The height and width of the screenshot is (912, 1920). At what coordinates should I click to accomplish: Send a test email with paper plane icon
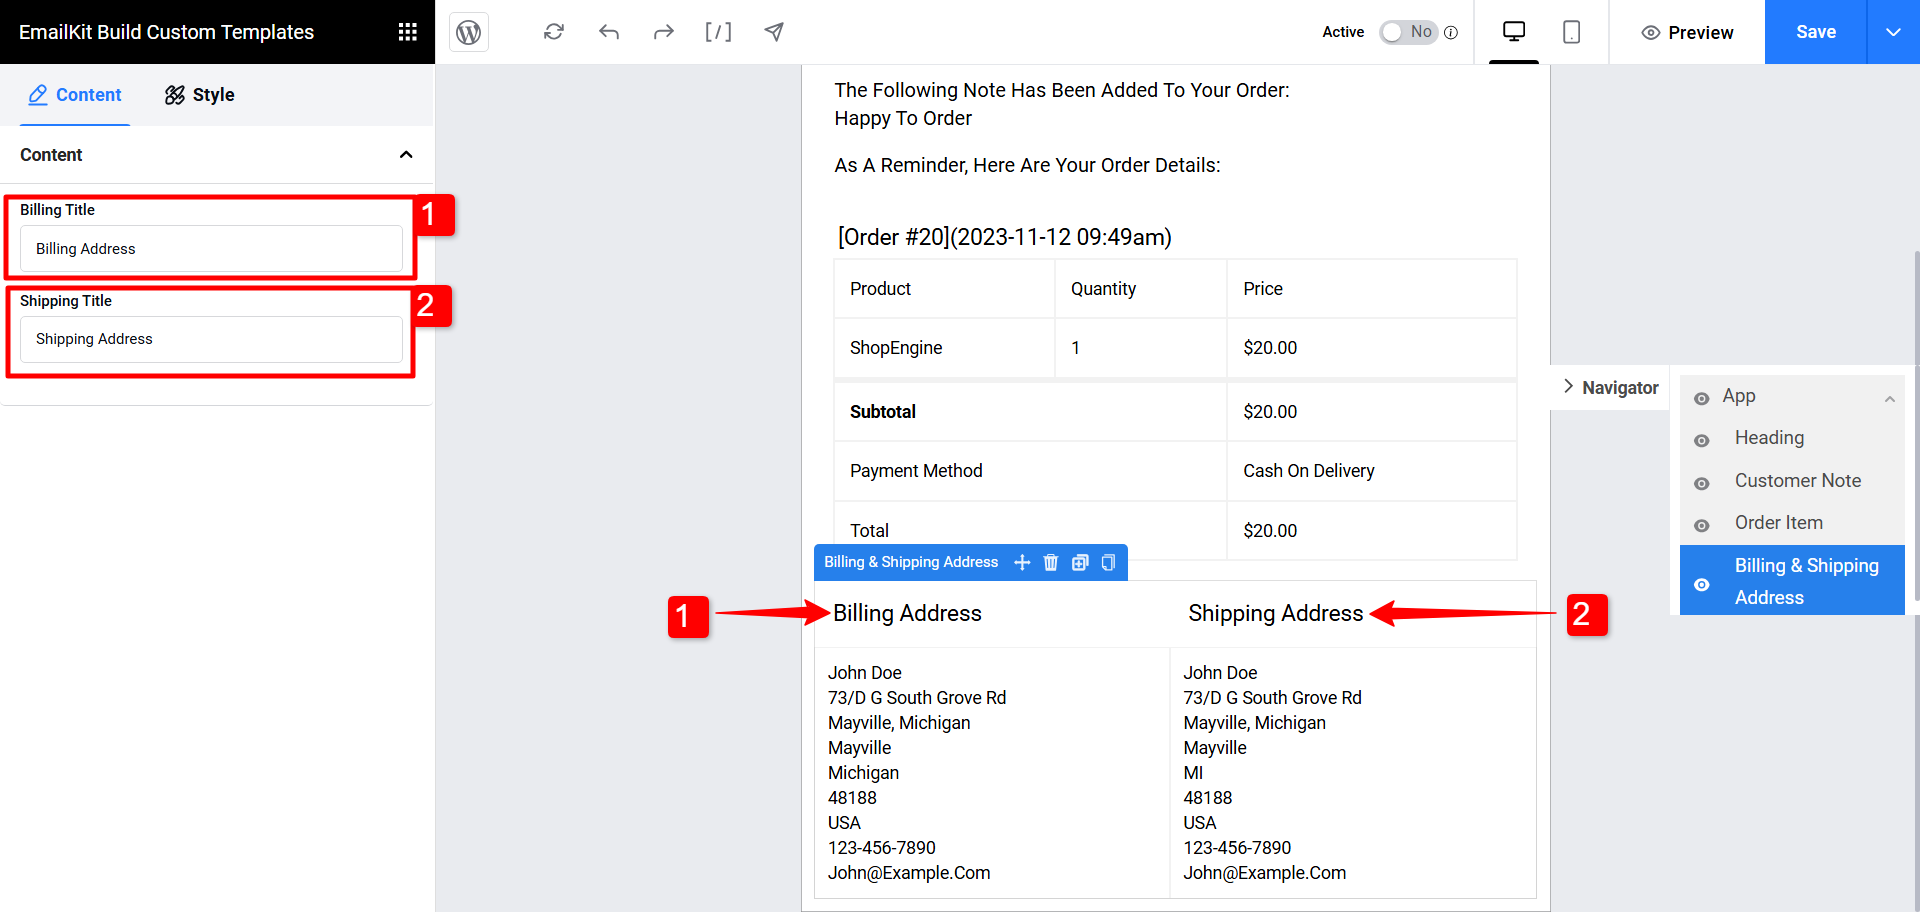tap(774, 32)
